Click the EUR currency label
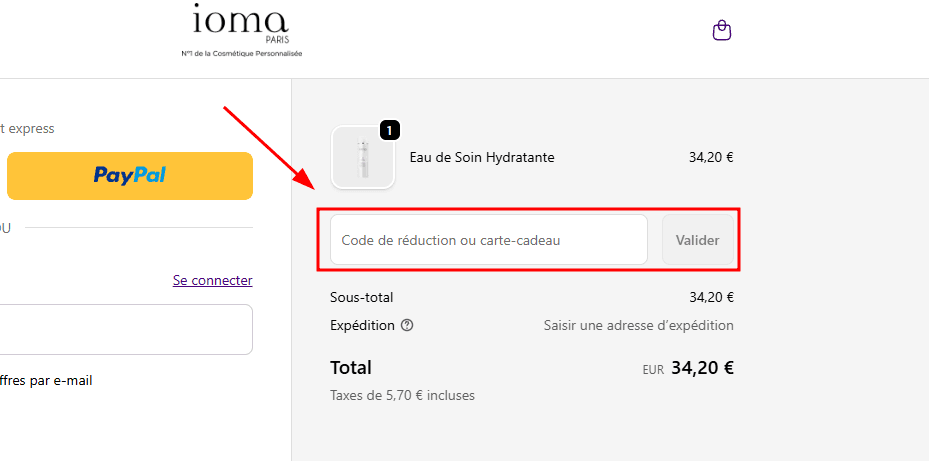The width and height of the screenshot is (929, 461). pyautogui.click(x=653, y=369)
